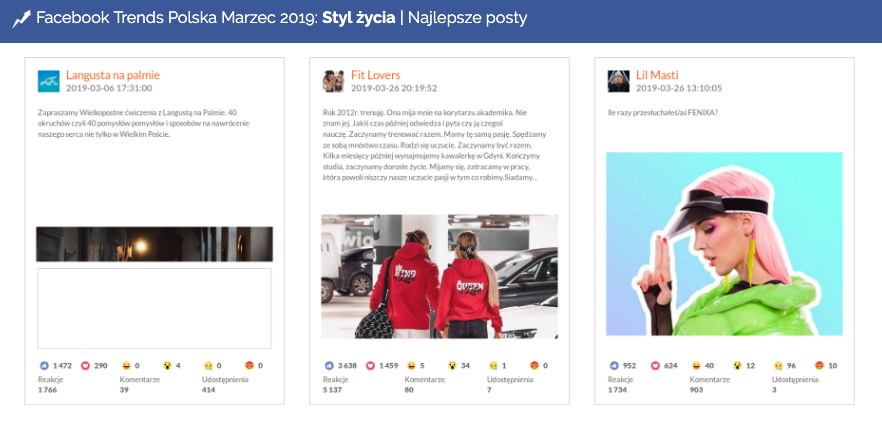The height and width of the screenshot is (424, 882).
Task: Click the trend arrow icon in the header
Action: click(21, 18)
